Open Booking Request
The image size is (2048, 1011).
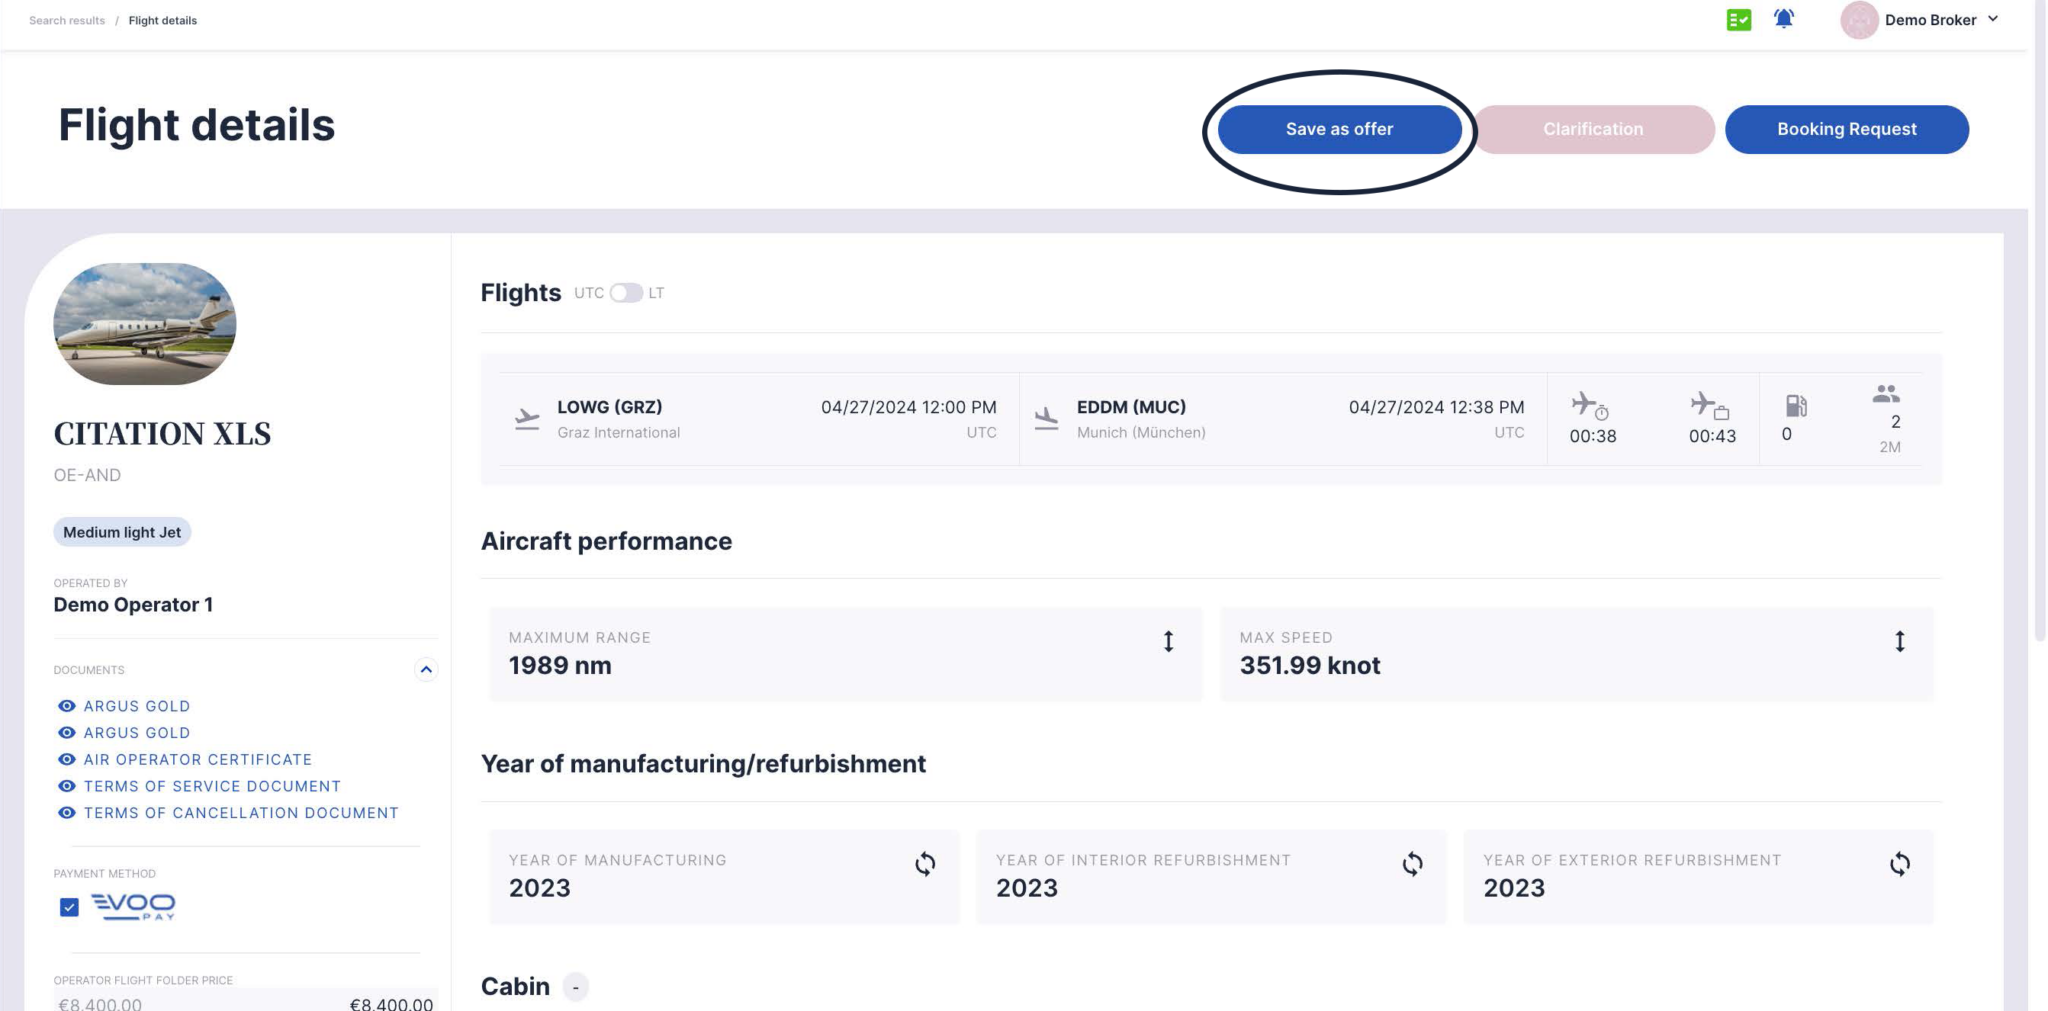pyautogui.click(x=1846, y=129)
